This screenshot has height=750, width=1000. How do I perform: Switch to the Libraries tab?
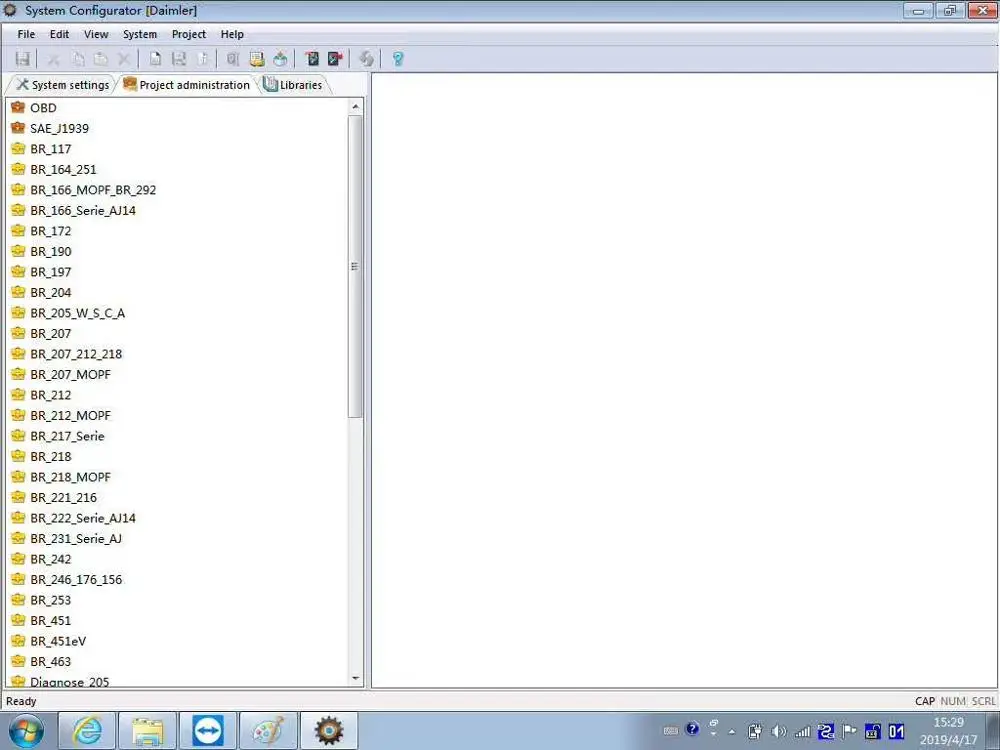(x=293, y=85)
